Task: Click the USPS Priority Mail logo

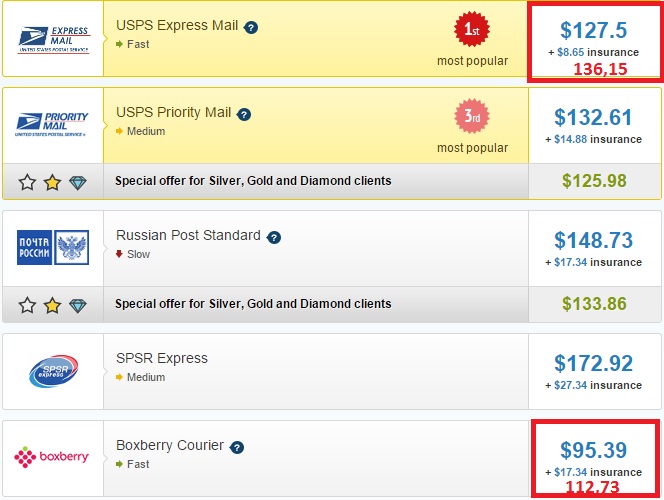Action: (x=53, y=124)
